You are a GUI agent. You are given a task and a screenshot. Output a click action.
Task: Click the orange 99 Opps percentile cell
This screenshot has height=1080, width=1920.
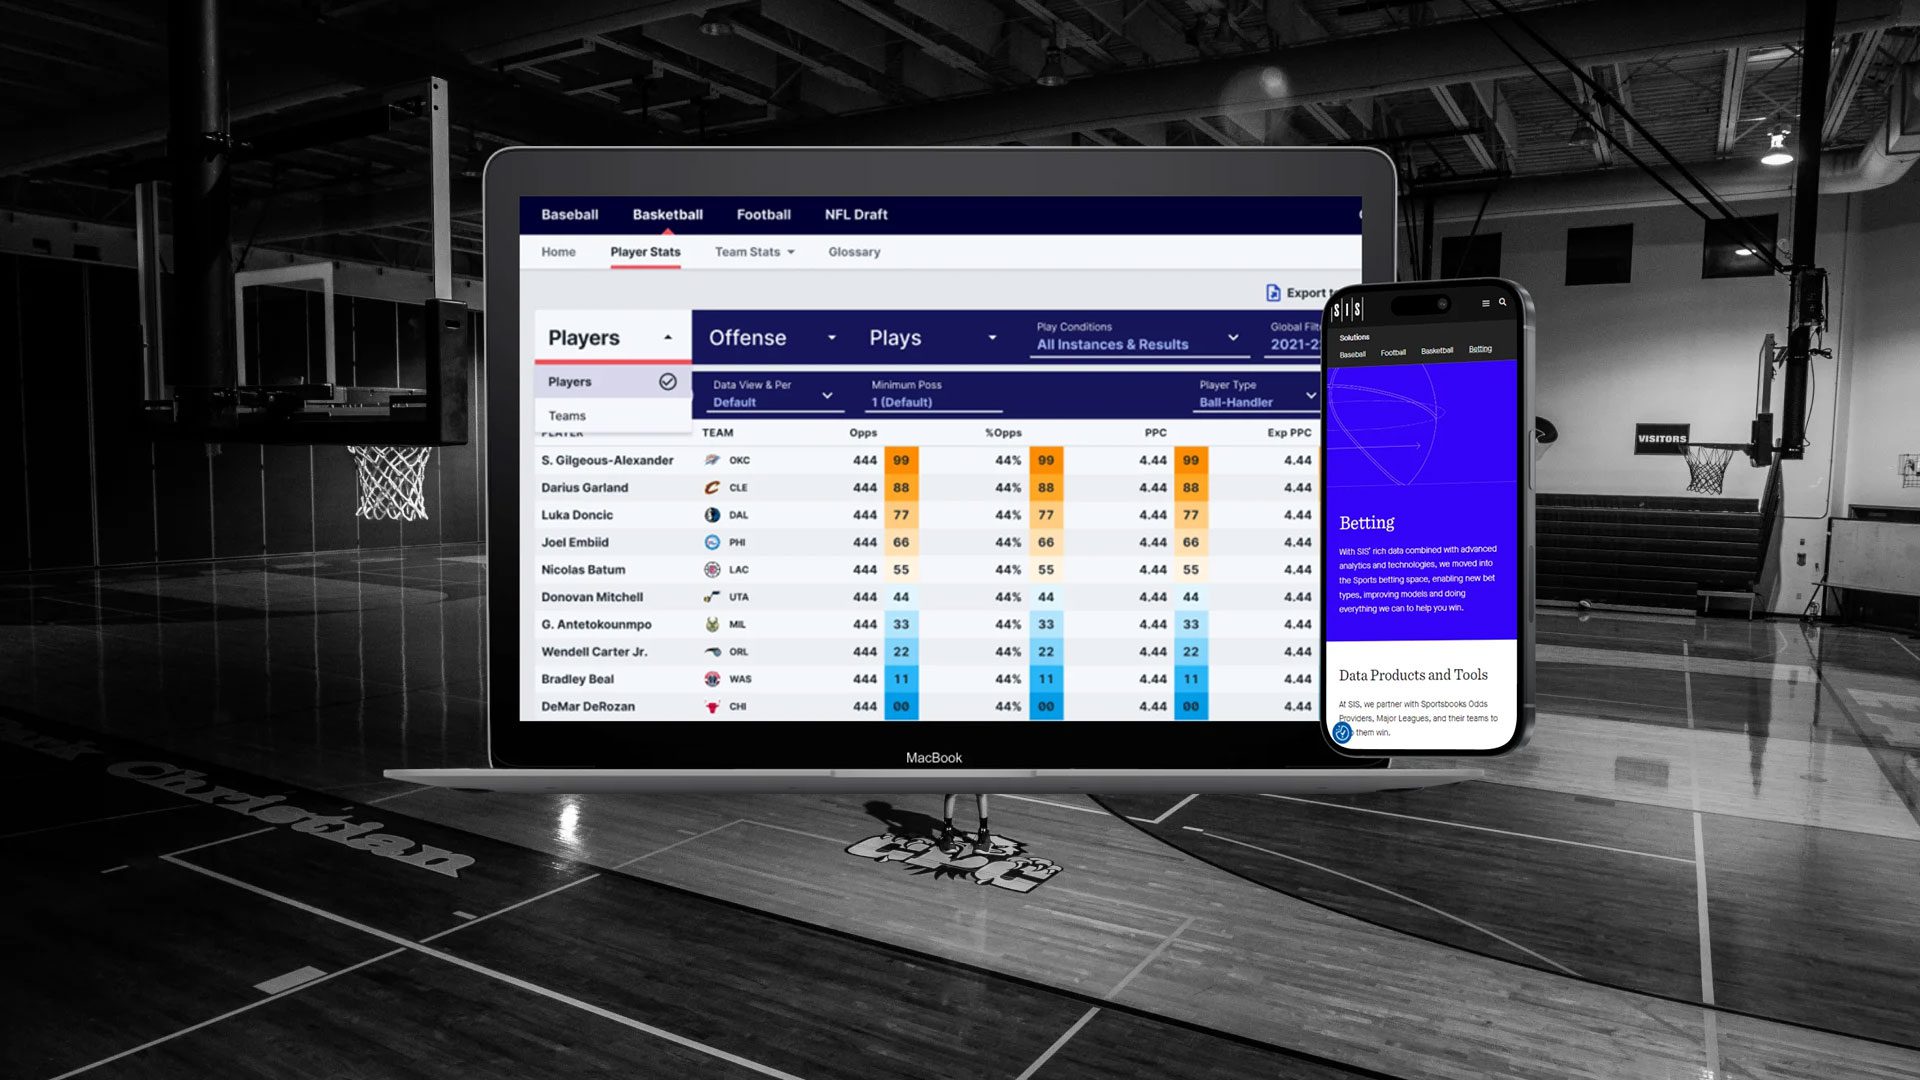tap(901, 461)
